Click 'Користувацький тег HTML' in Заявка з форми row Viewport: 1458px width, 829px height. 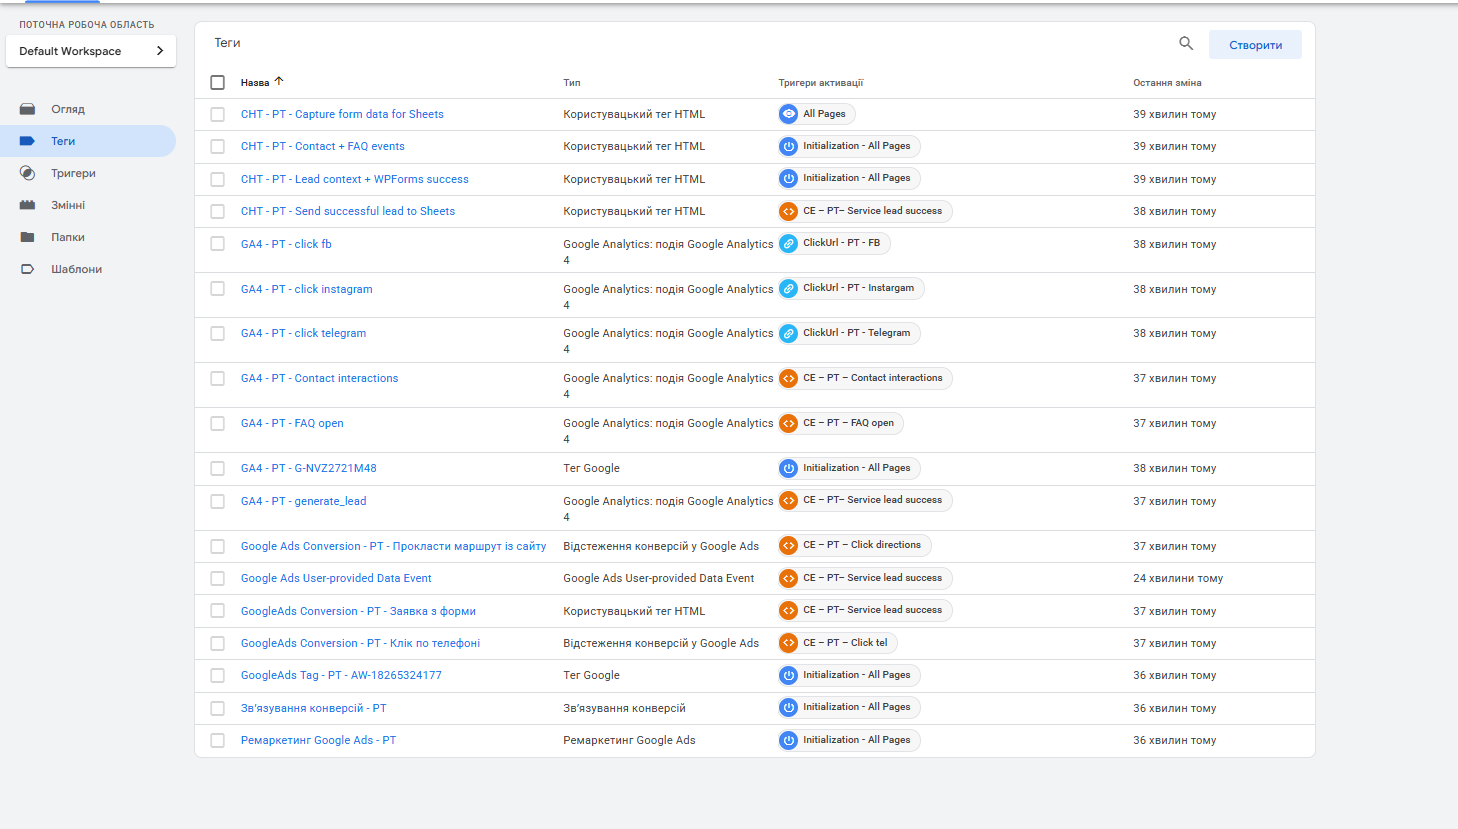[x=634, y=611]
